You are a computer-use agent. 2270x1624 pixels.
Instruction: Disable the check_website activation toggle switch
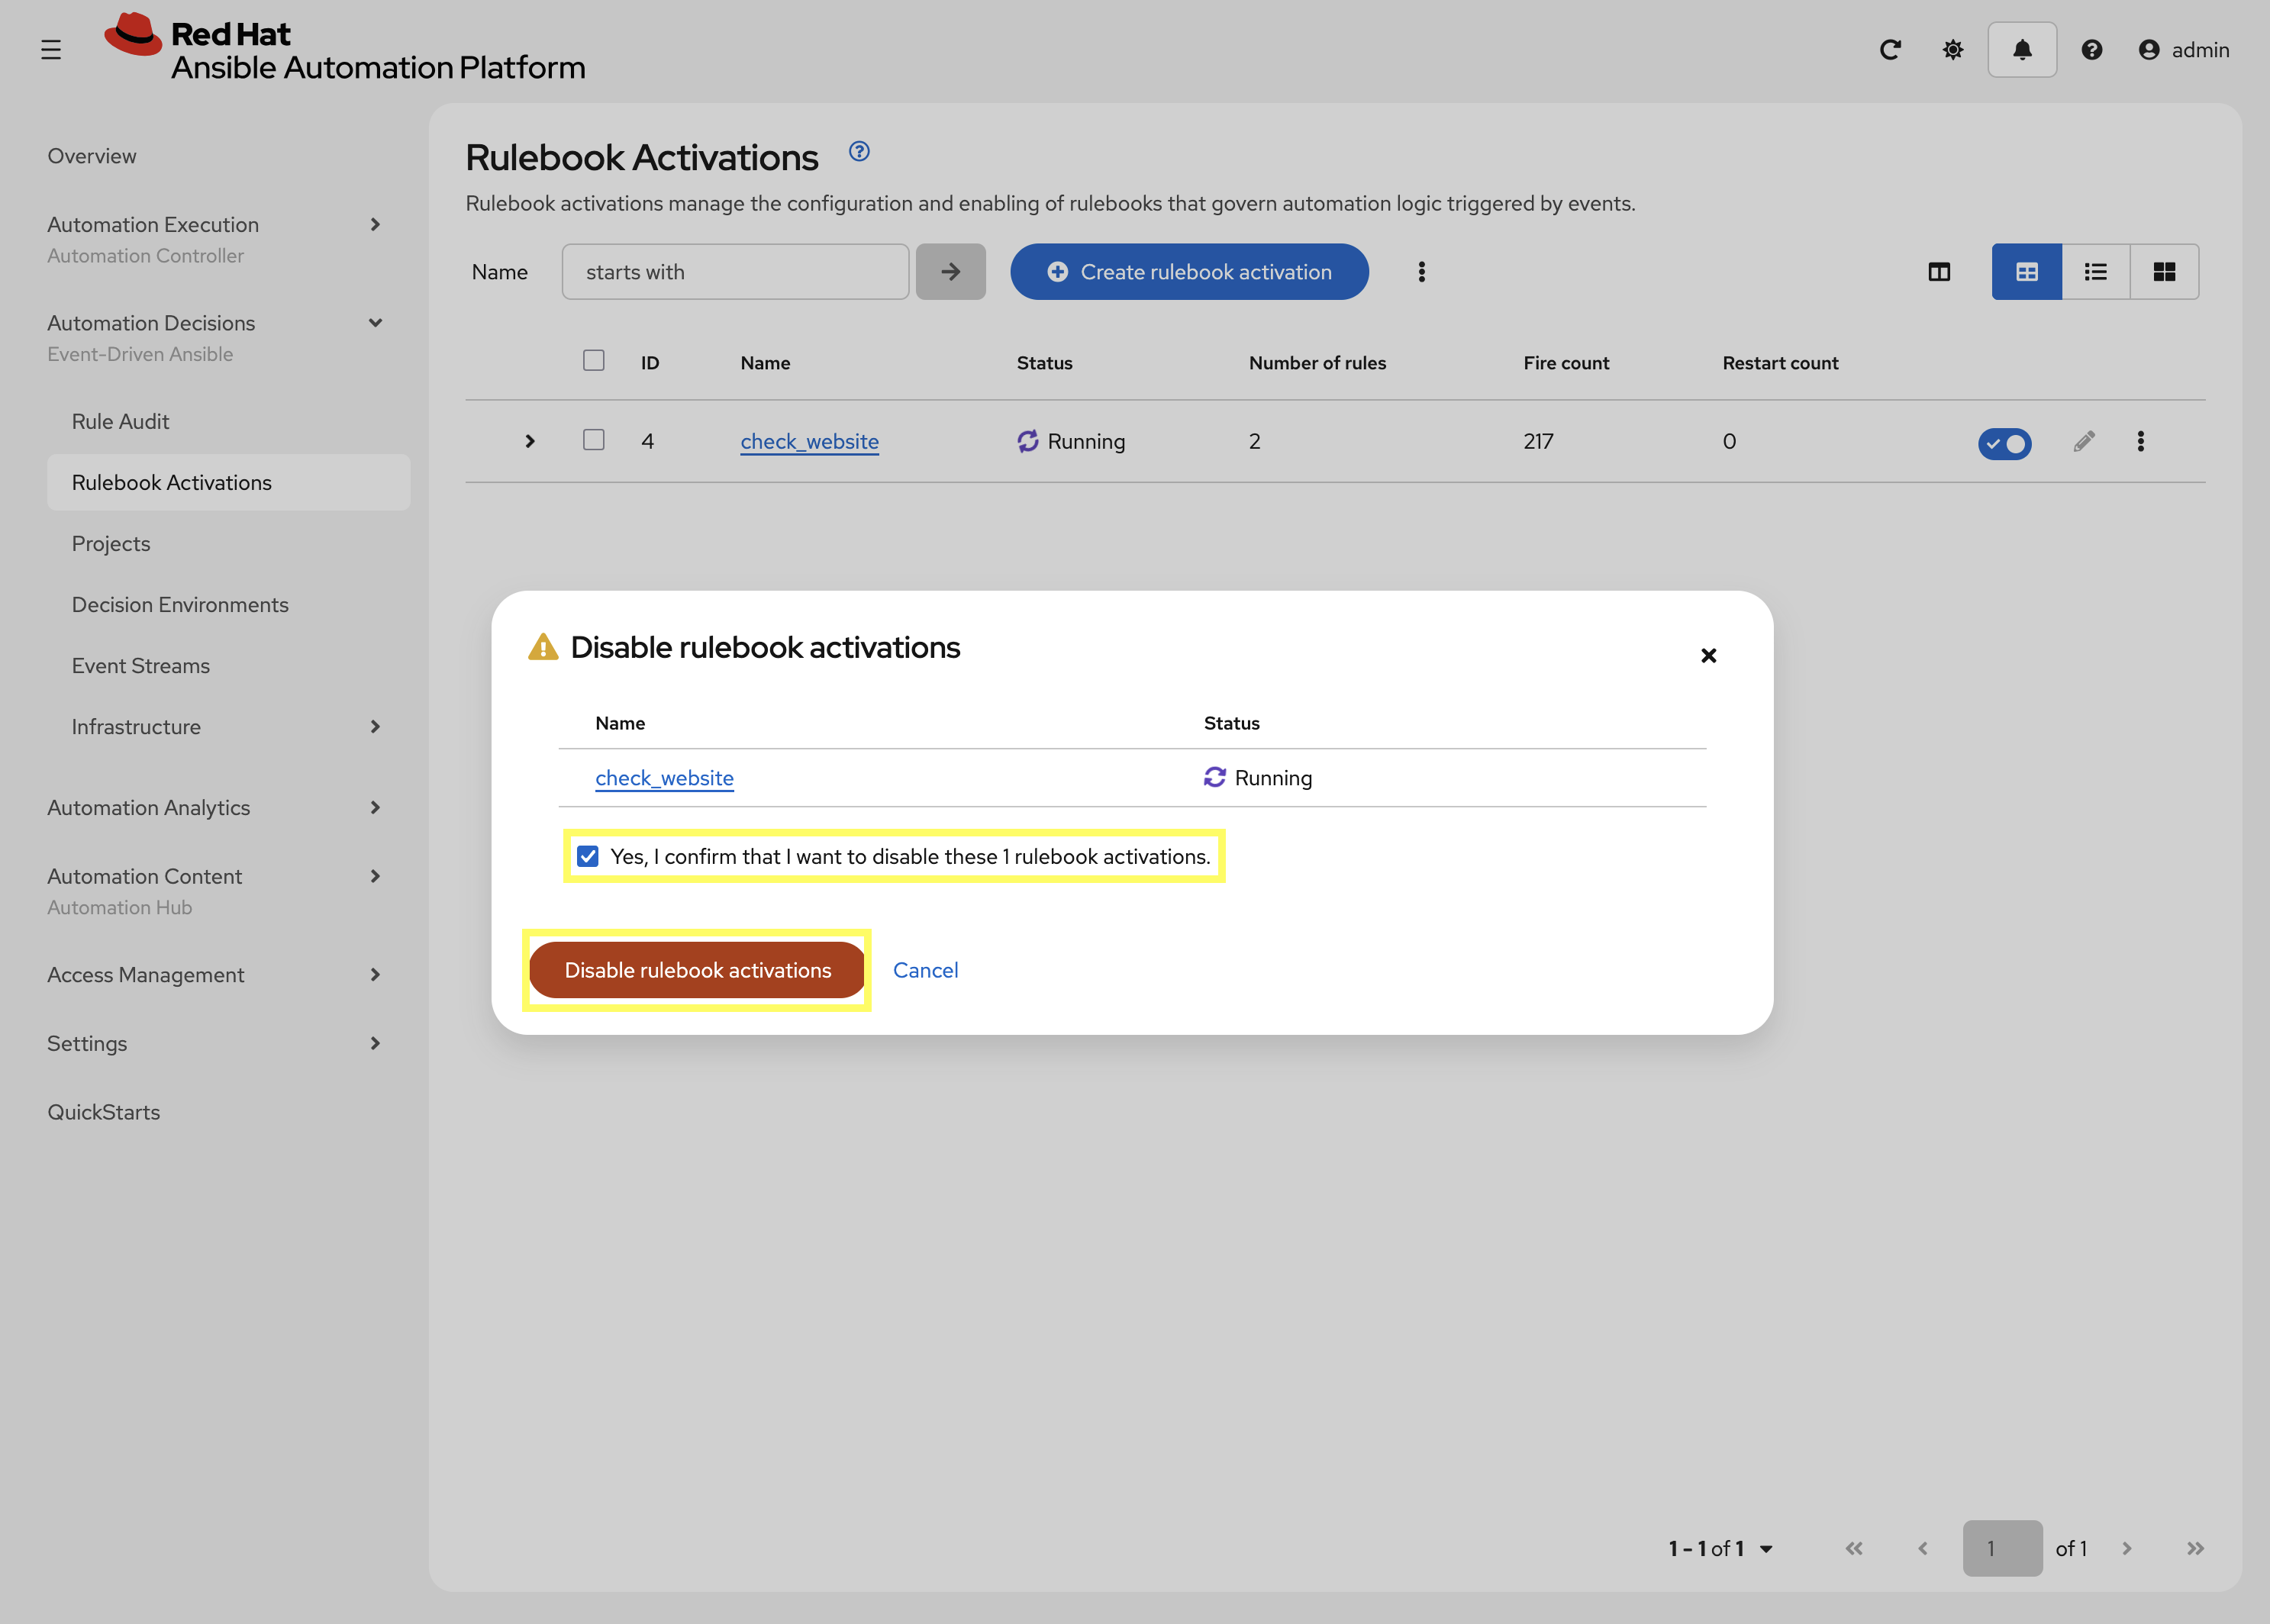2005,444
